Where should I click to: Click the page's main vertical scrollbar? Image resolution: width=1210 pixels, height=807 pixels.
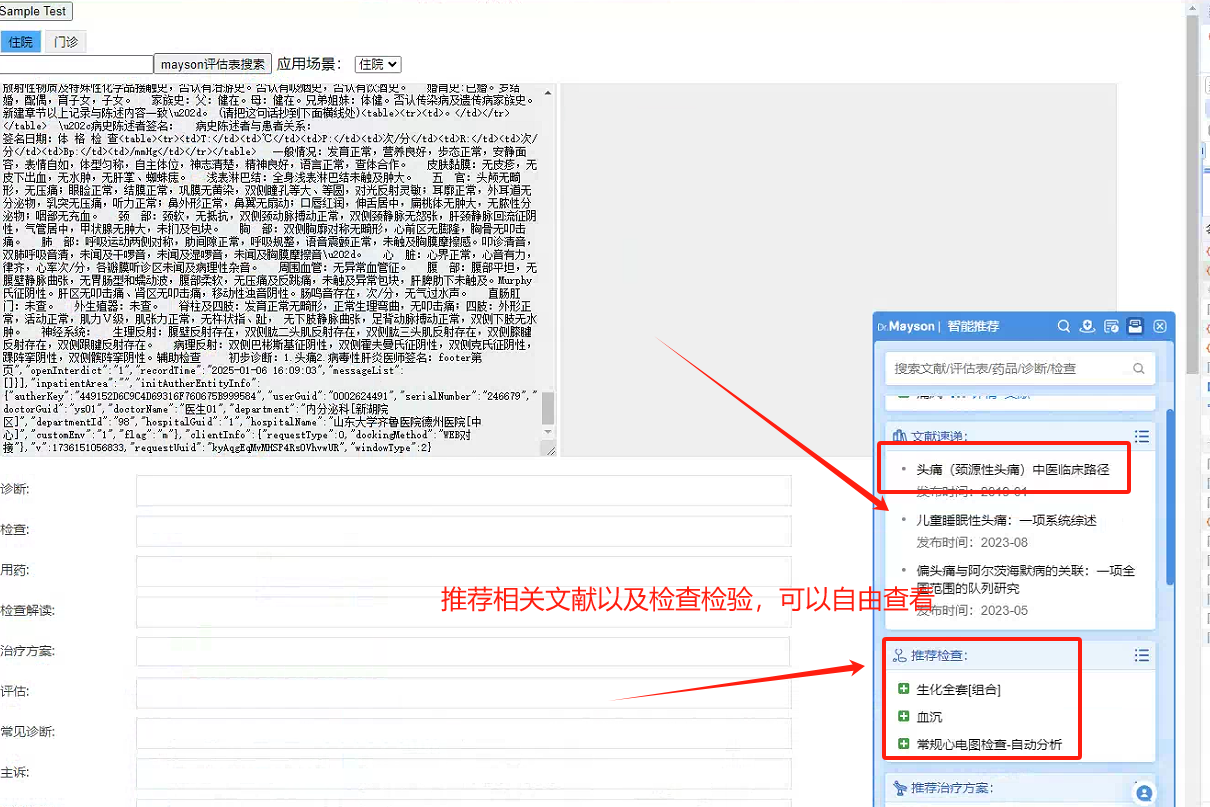pyautogui.click(x=1193, y=195)
